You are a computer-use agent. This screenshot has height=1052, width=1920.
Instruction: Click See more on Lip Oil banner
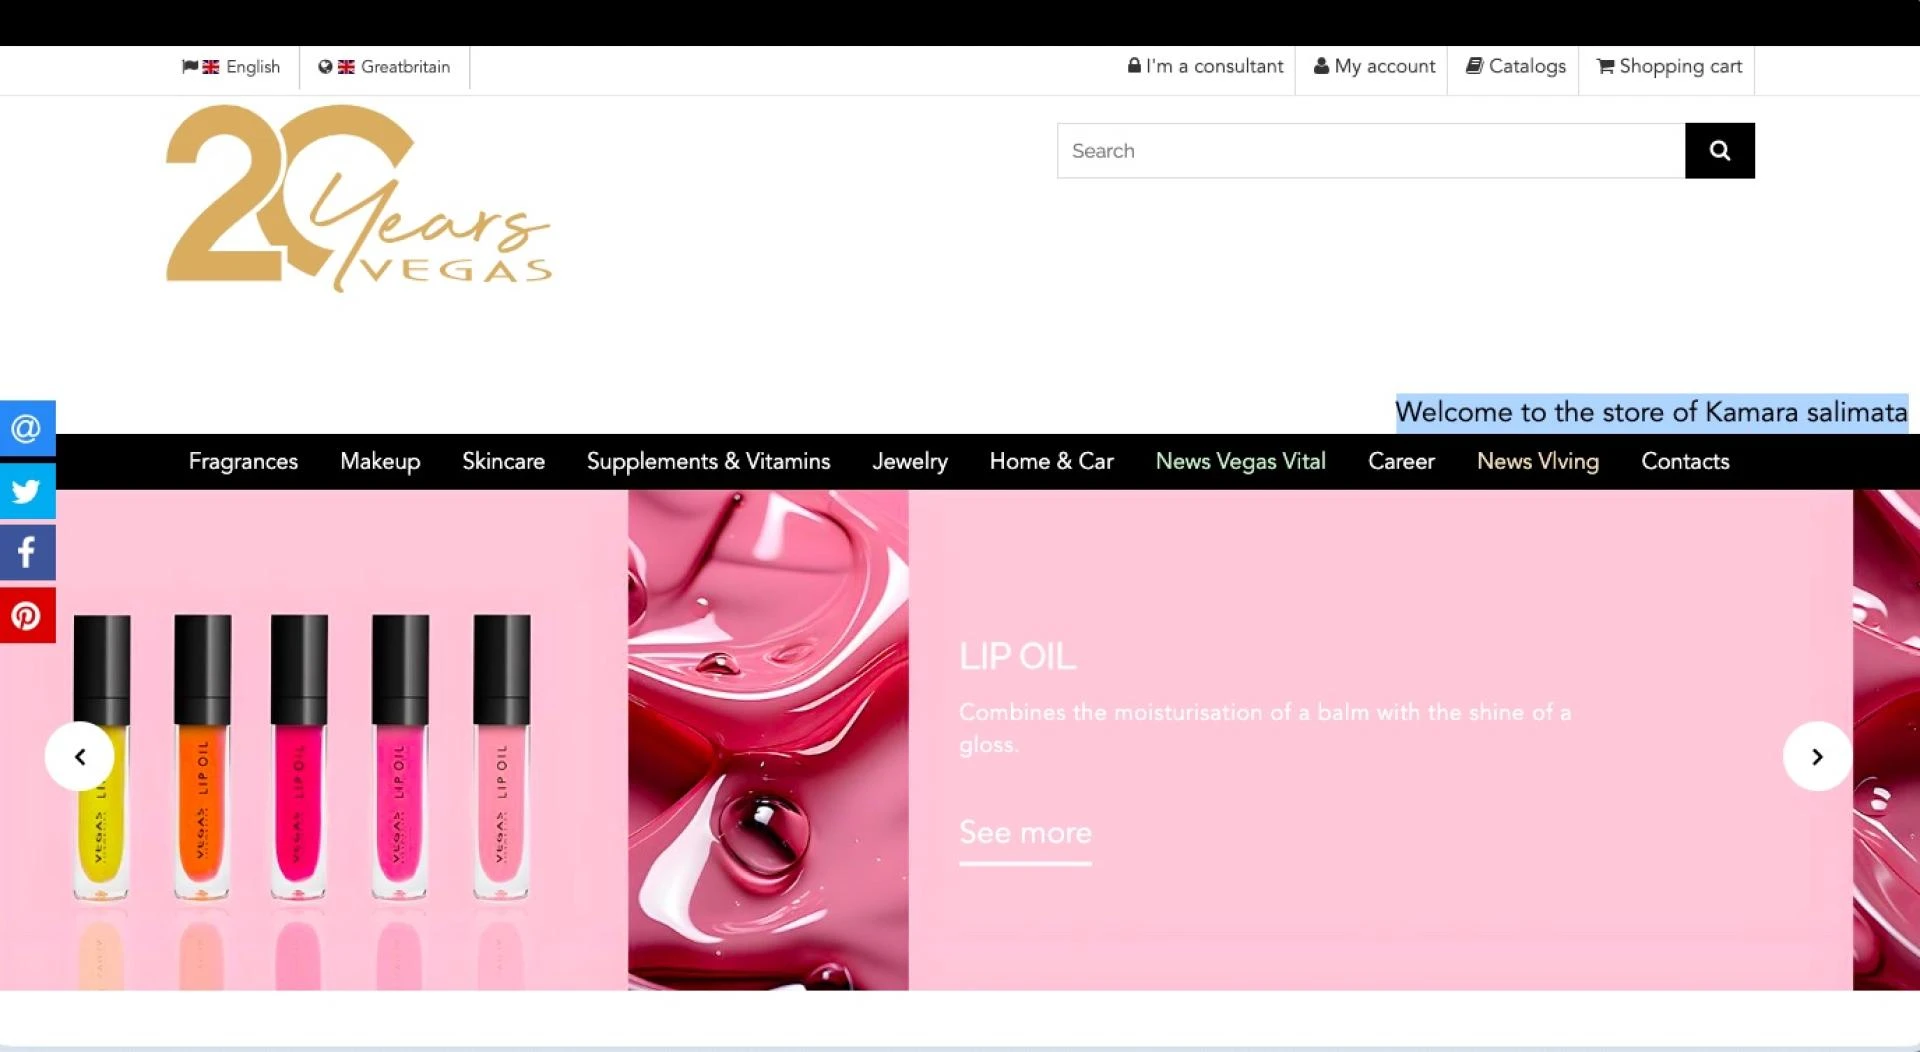(1025, 833)
